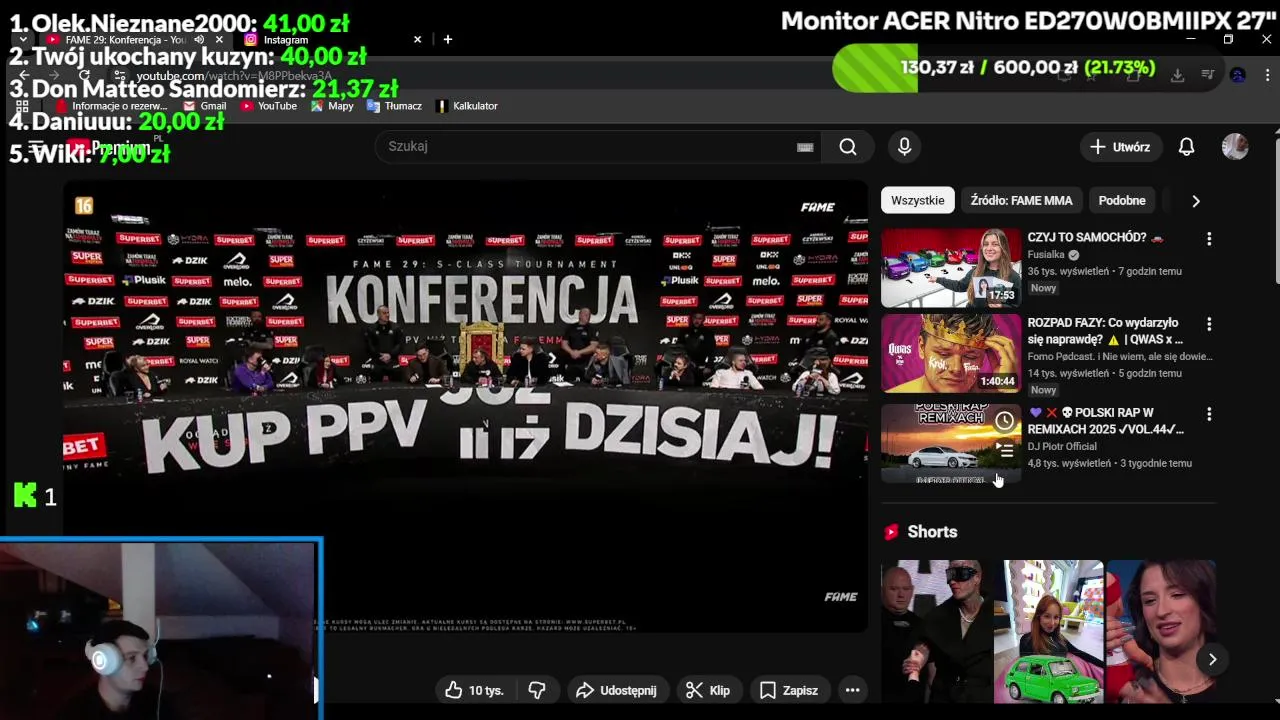Click the Utwórz create button
Viewport: 1280px width, 720px height.
[1120, 147]
